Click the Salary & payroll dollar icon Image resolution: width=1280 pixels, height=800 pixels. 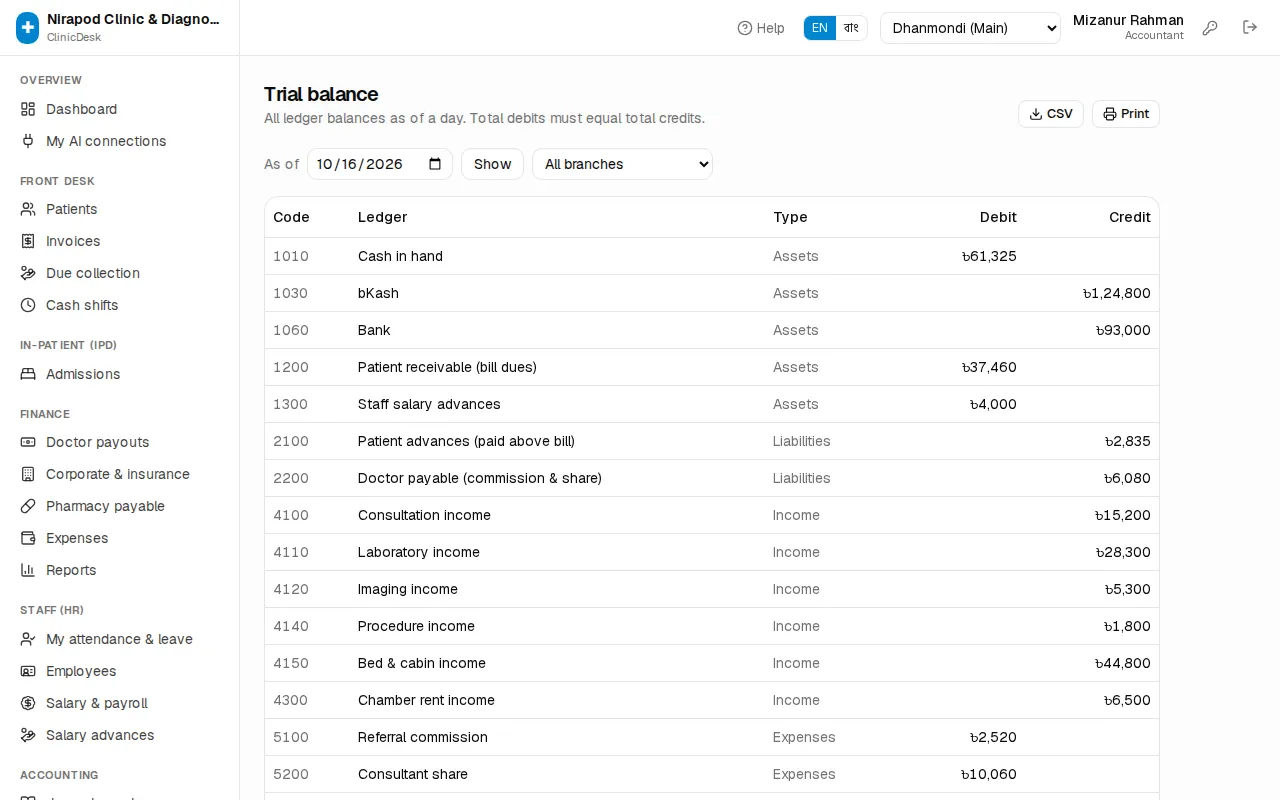(x=28, y=703)
